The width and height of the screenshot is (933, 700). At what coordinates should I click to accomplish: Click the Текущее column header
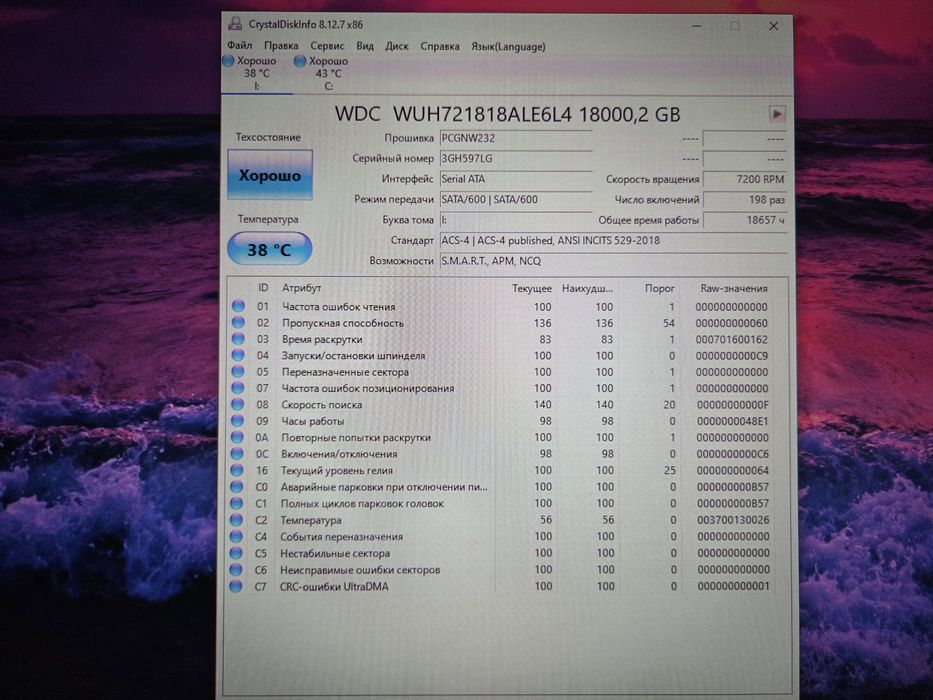point(531,288)
